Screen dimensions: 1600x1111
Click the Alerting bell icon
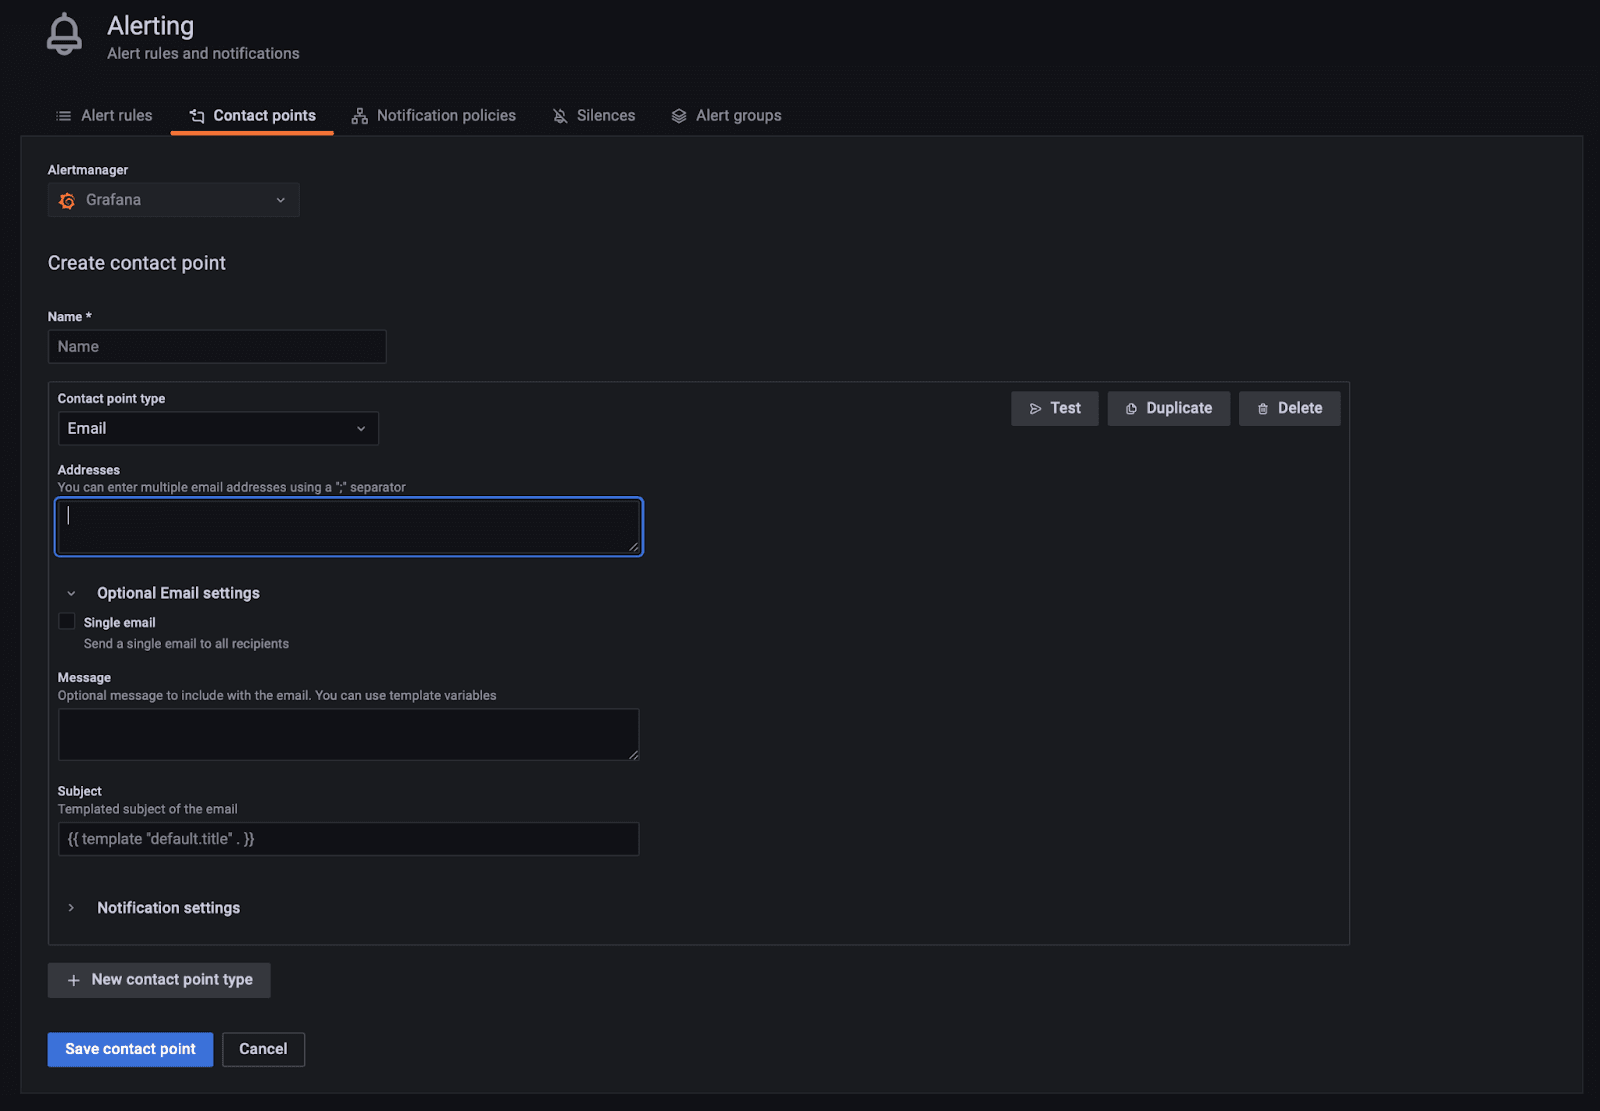pyautogui.click(x=64, y=35)
